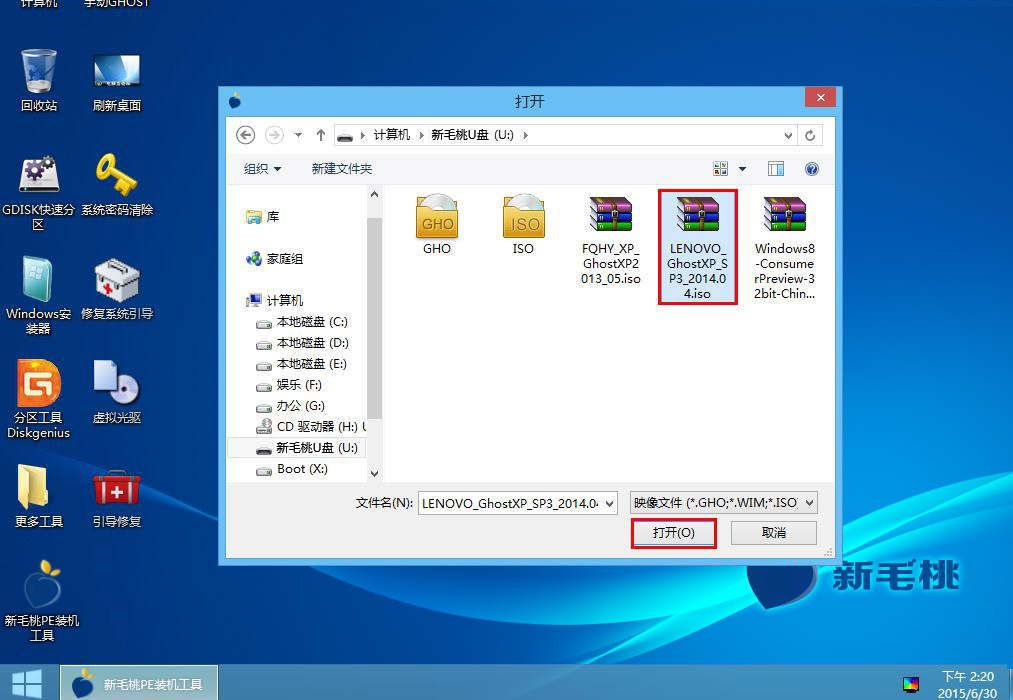Select FQHY_XP_GhostXP2013_05.iso file
1013x700 pixels.
pyautogui.click(x=611, y=240)
